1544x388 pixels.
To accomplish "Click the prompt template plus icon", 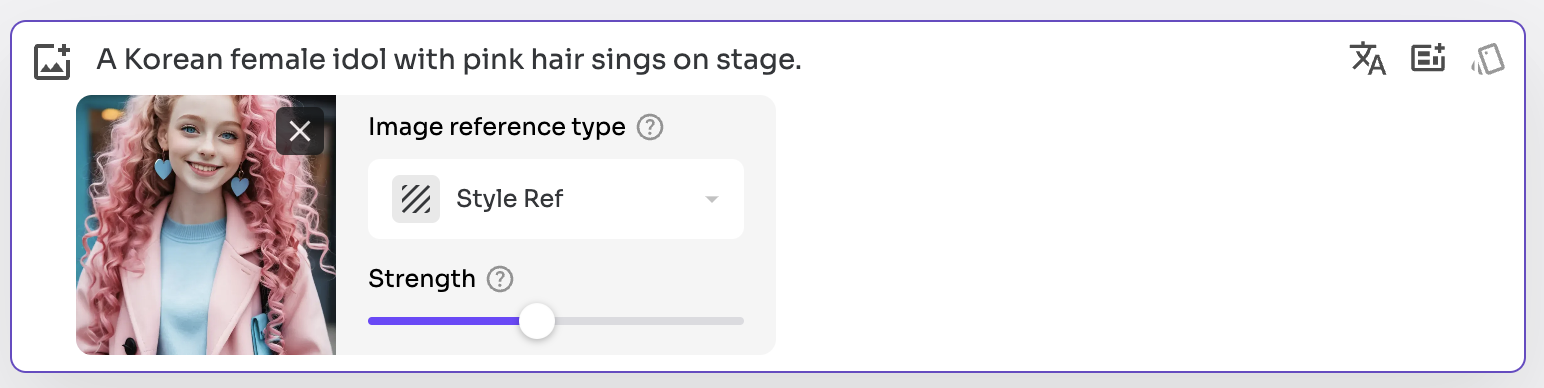I will 1428,59.
